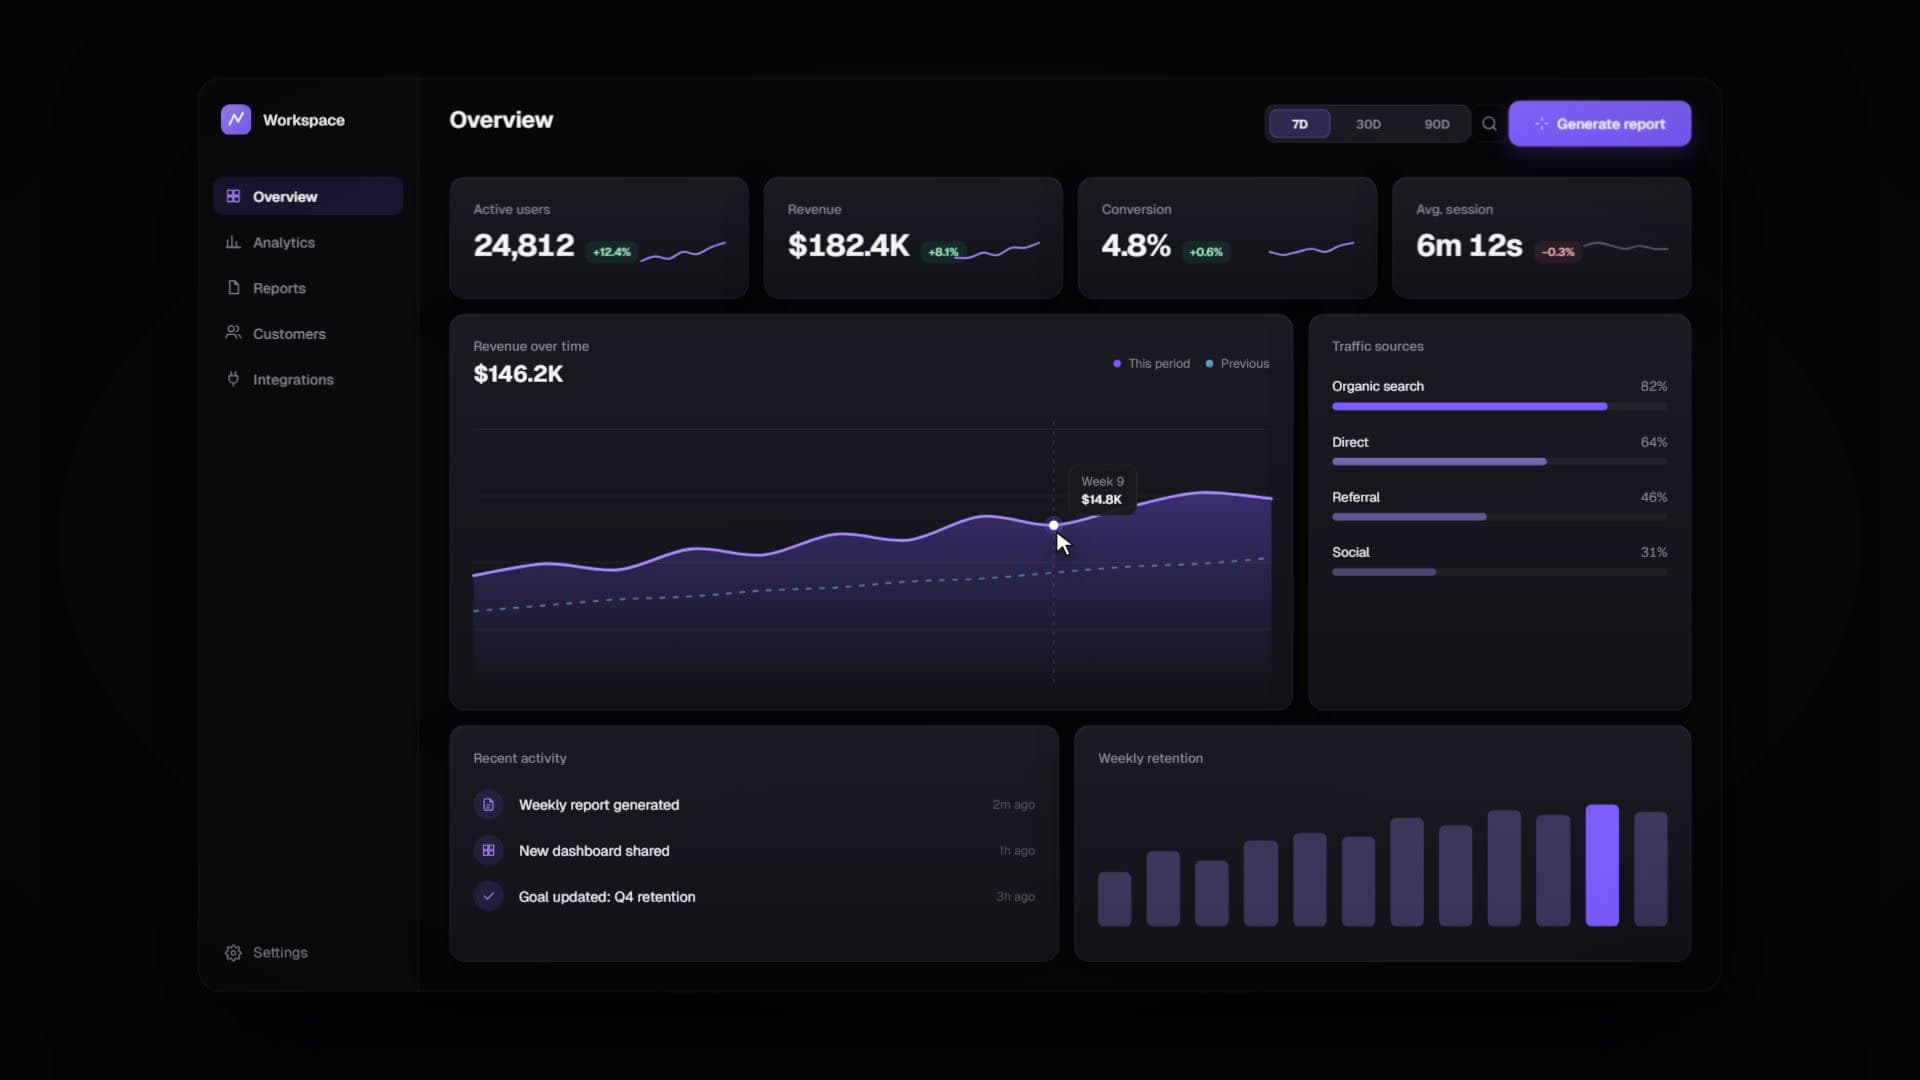The height and width of the screenshot is (1080, 1920).
Task: Toggle Previous legend series
Action: (x=1237, y=364)
